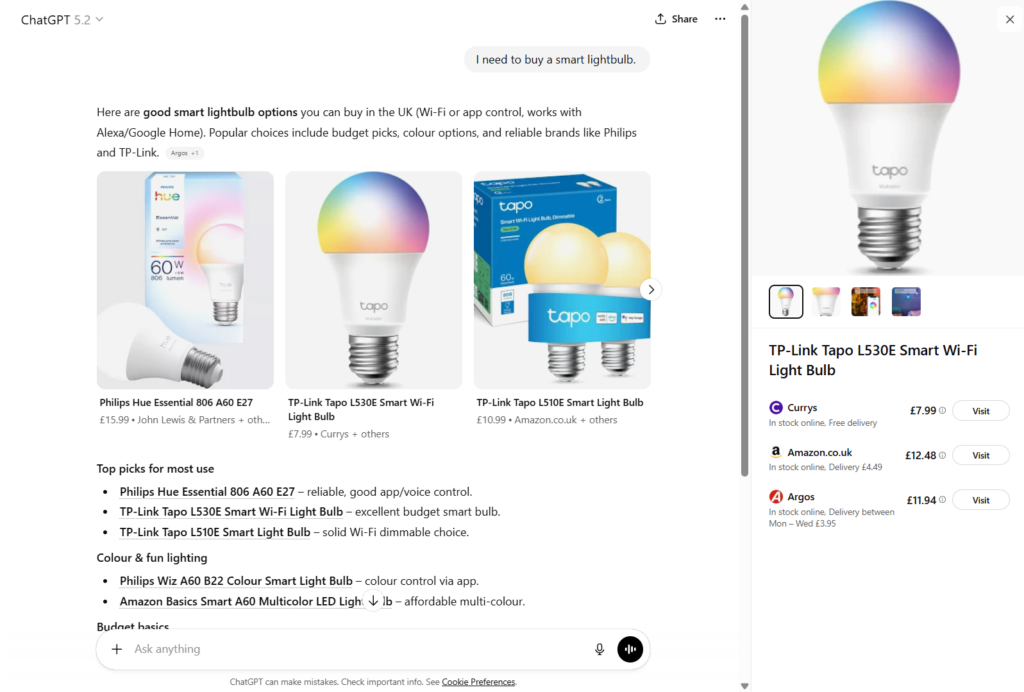Close the product details side panel
Screen dimensions: 1024x692
(x=1009, y=19)
